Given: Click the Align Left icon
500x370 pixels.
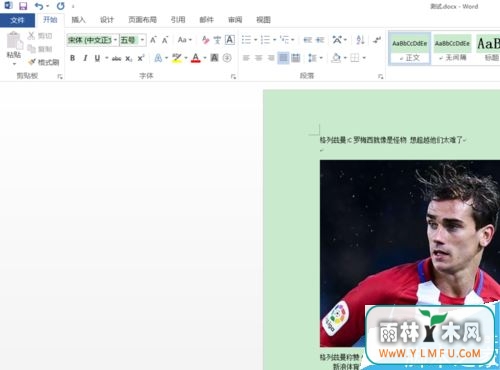Looking at the screenshot, I should click(246, 58).
